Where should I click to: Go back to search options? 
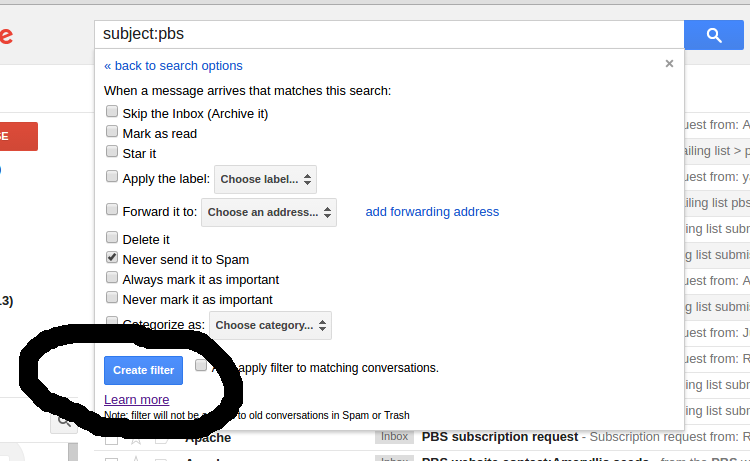[x=173, y=66]
